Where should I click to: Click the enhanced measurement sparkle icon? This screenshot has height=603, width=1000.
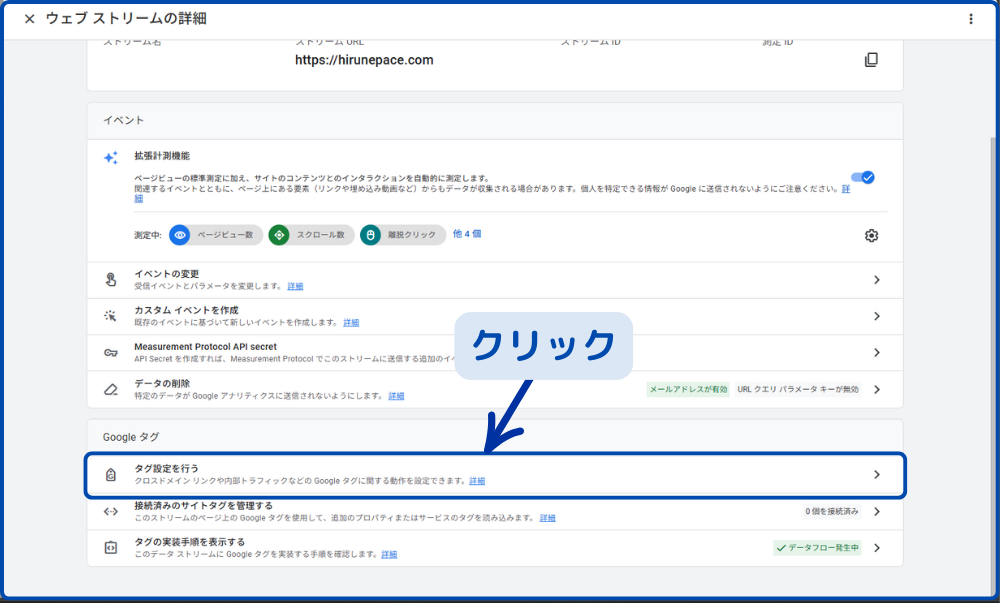click(x=111, y=158)
